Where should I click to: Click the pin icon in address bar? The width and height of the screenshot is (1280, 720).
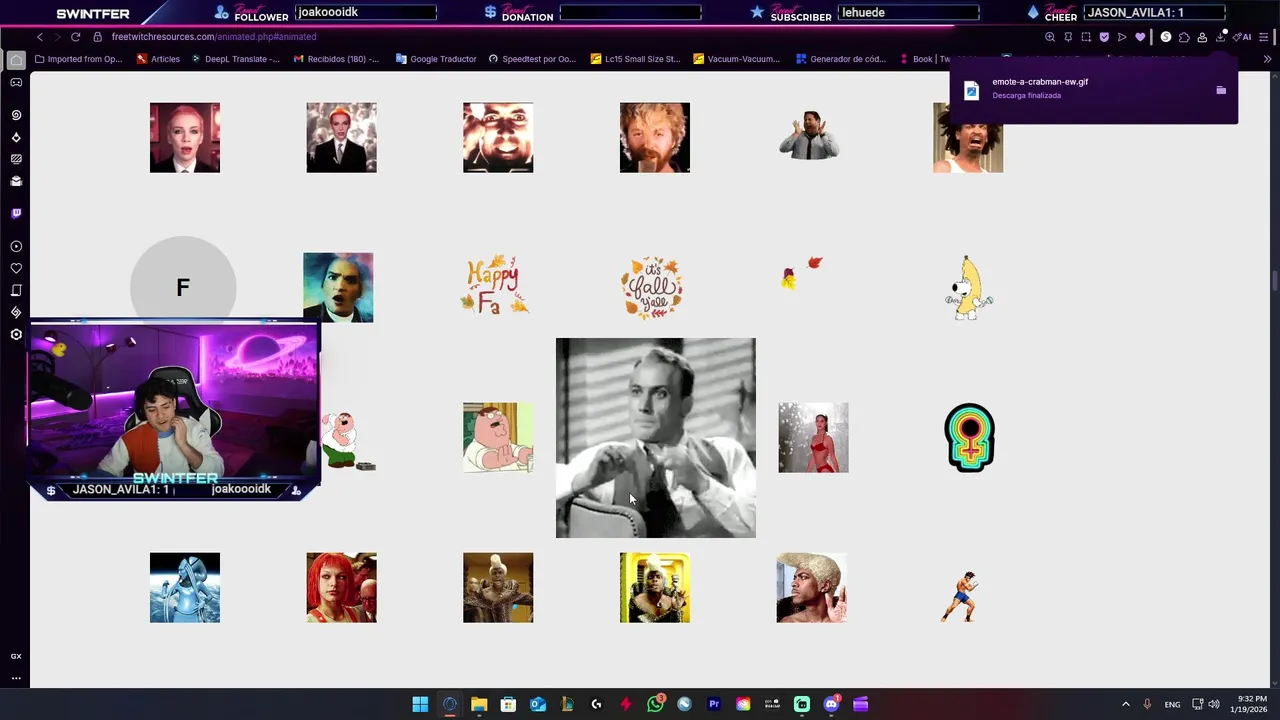pos(1068,37)
